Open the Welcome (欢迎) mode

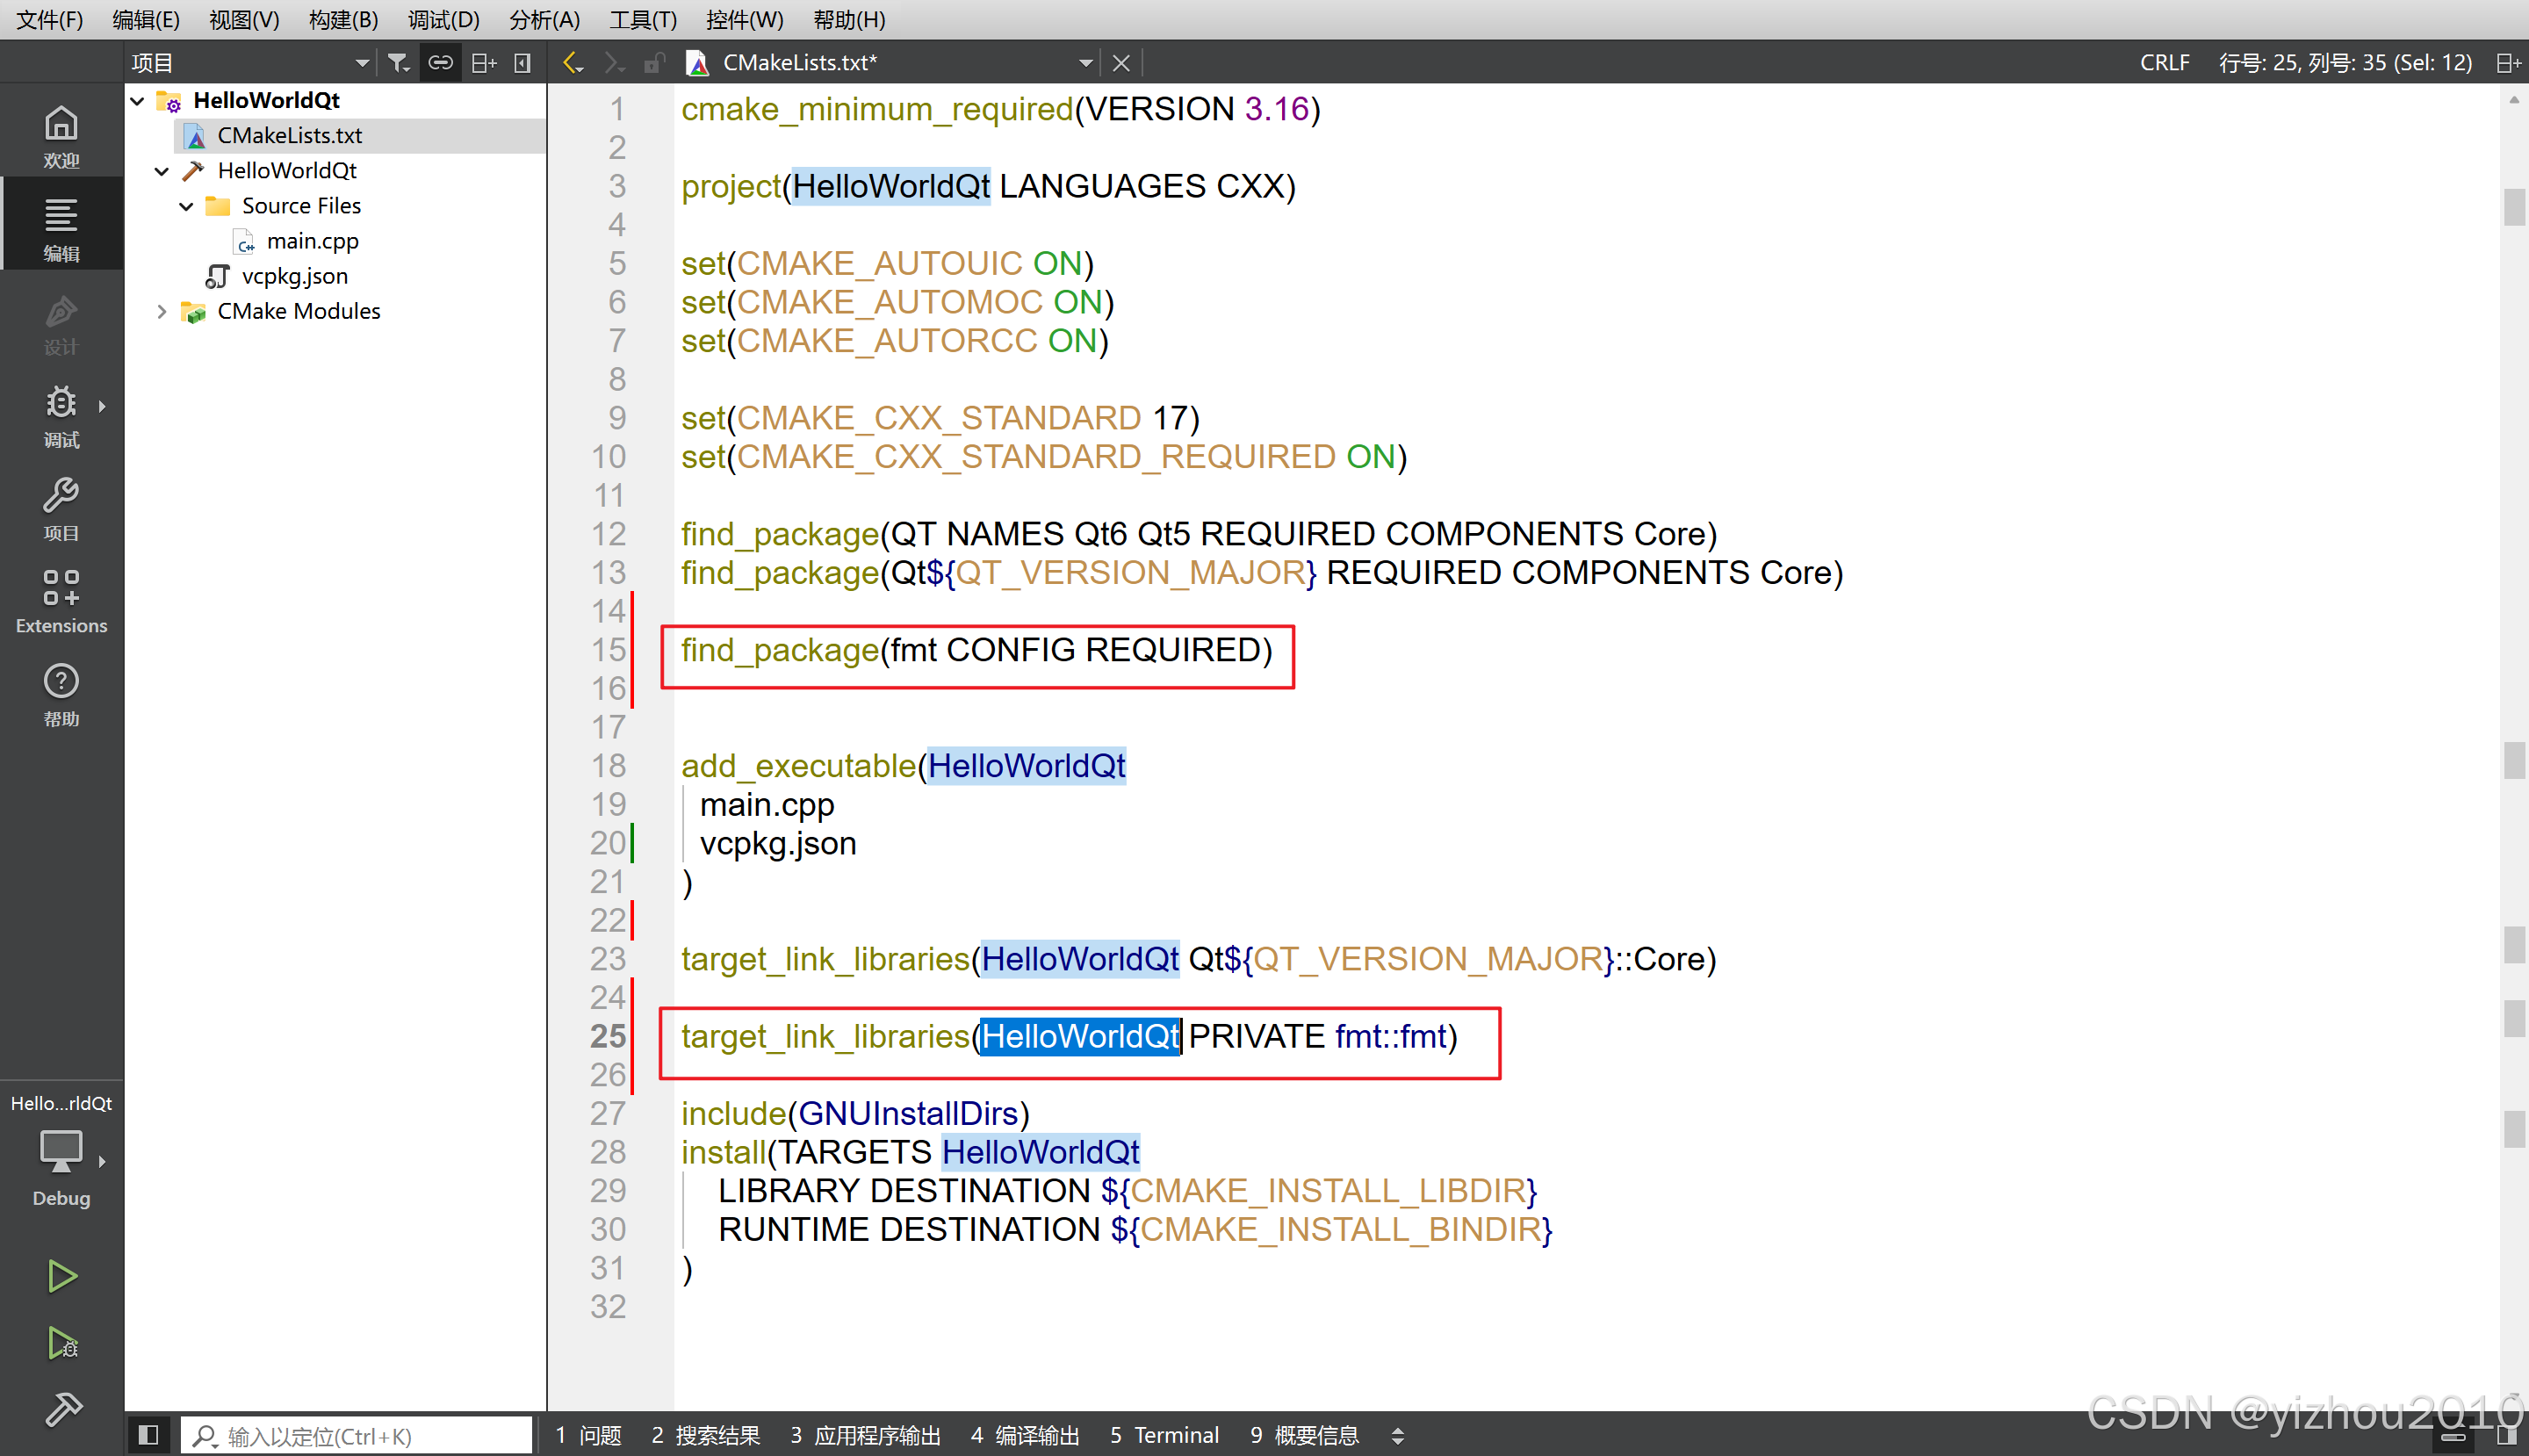click(x=61, y=135)
